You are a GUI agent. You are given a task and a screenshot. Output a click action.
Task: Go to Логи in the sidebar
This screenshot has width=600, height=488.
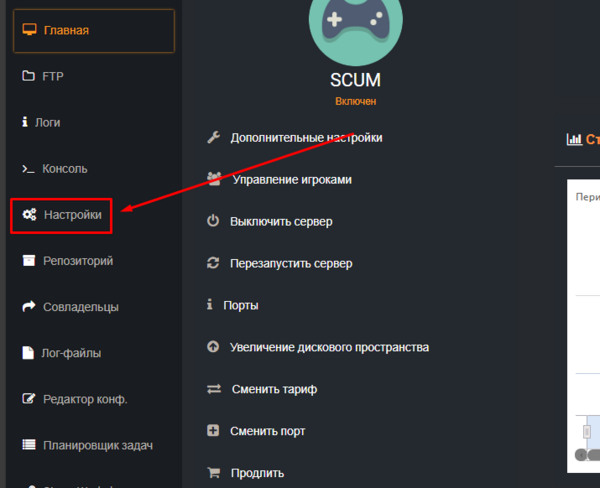[47, 123]
